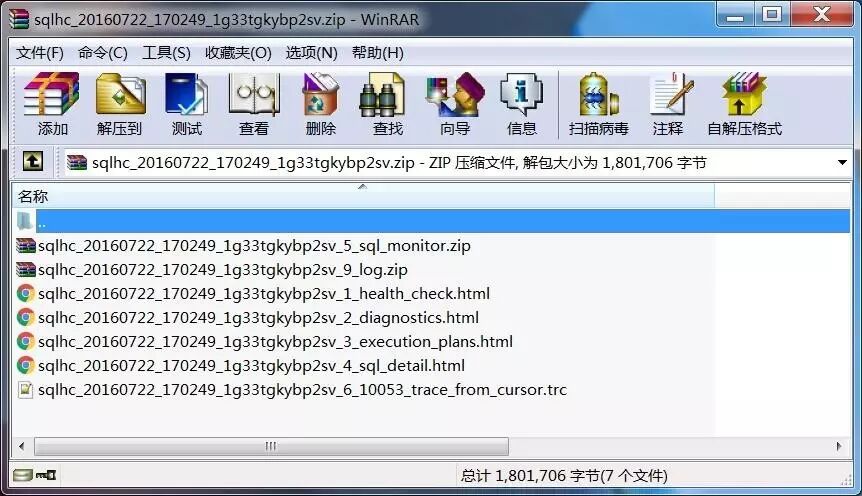The width and height of the screenshot is (862, 496).
Task: Click the icon of trace_from_cursor.trc file
Action: click(25, 389)
